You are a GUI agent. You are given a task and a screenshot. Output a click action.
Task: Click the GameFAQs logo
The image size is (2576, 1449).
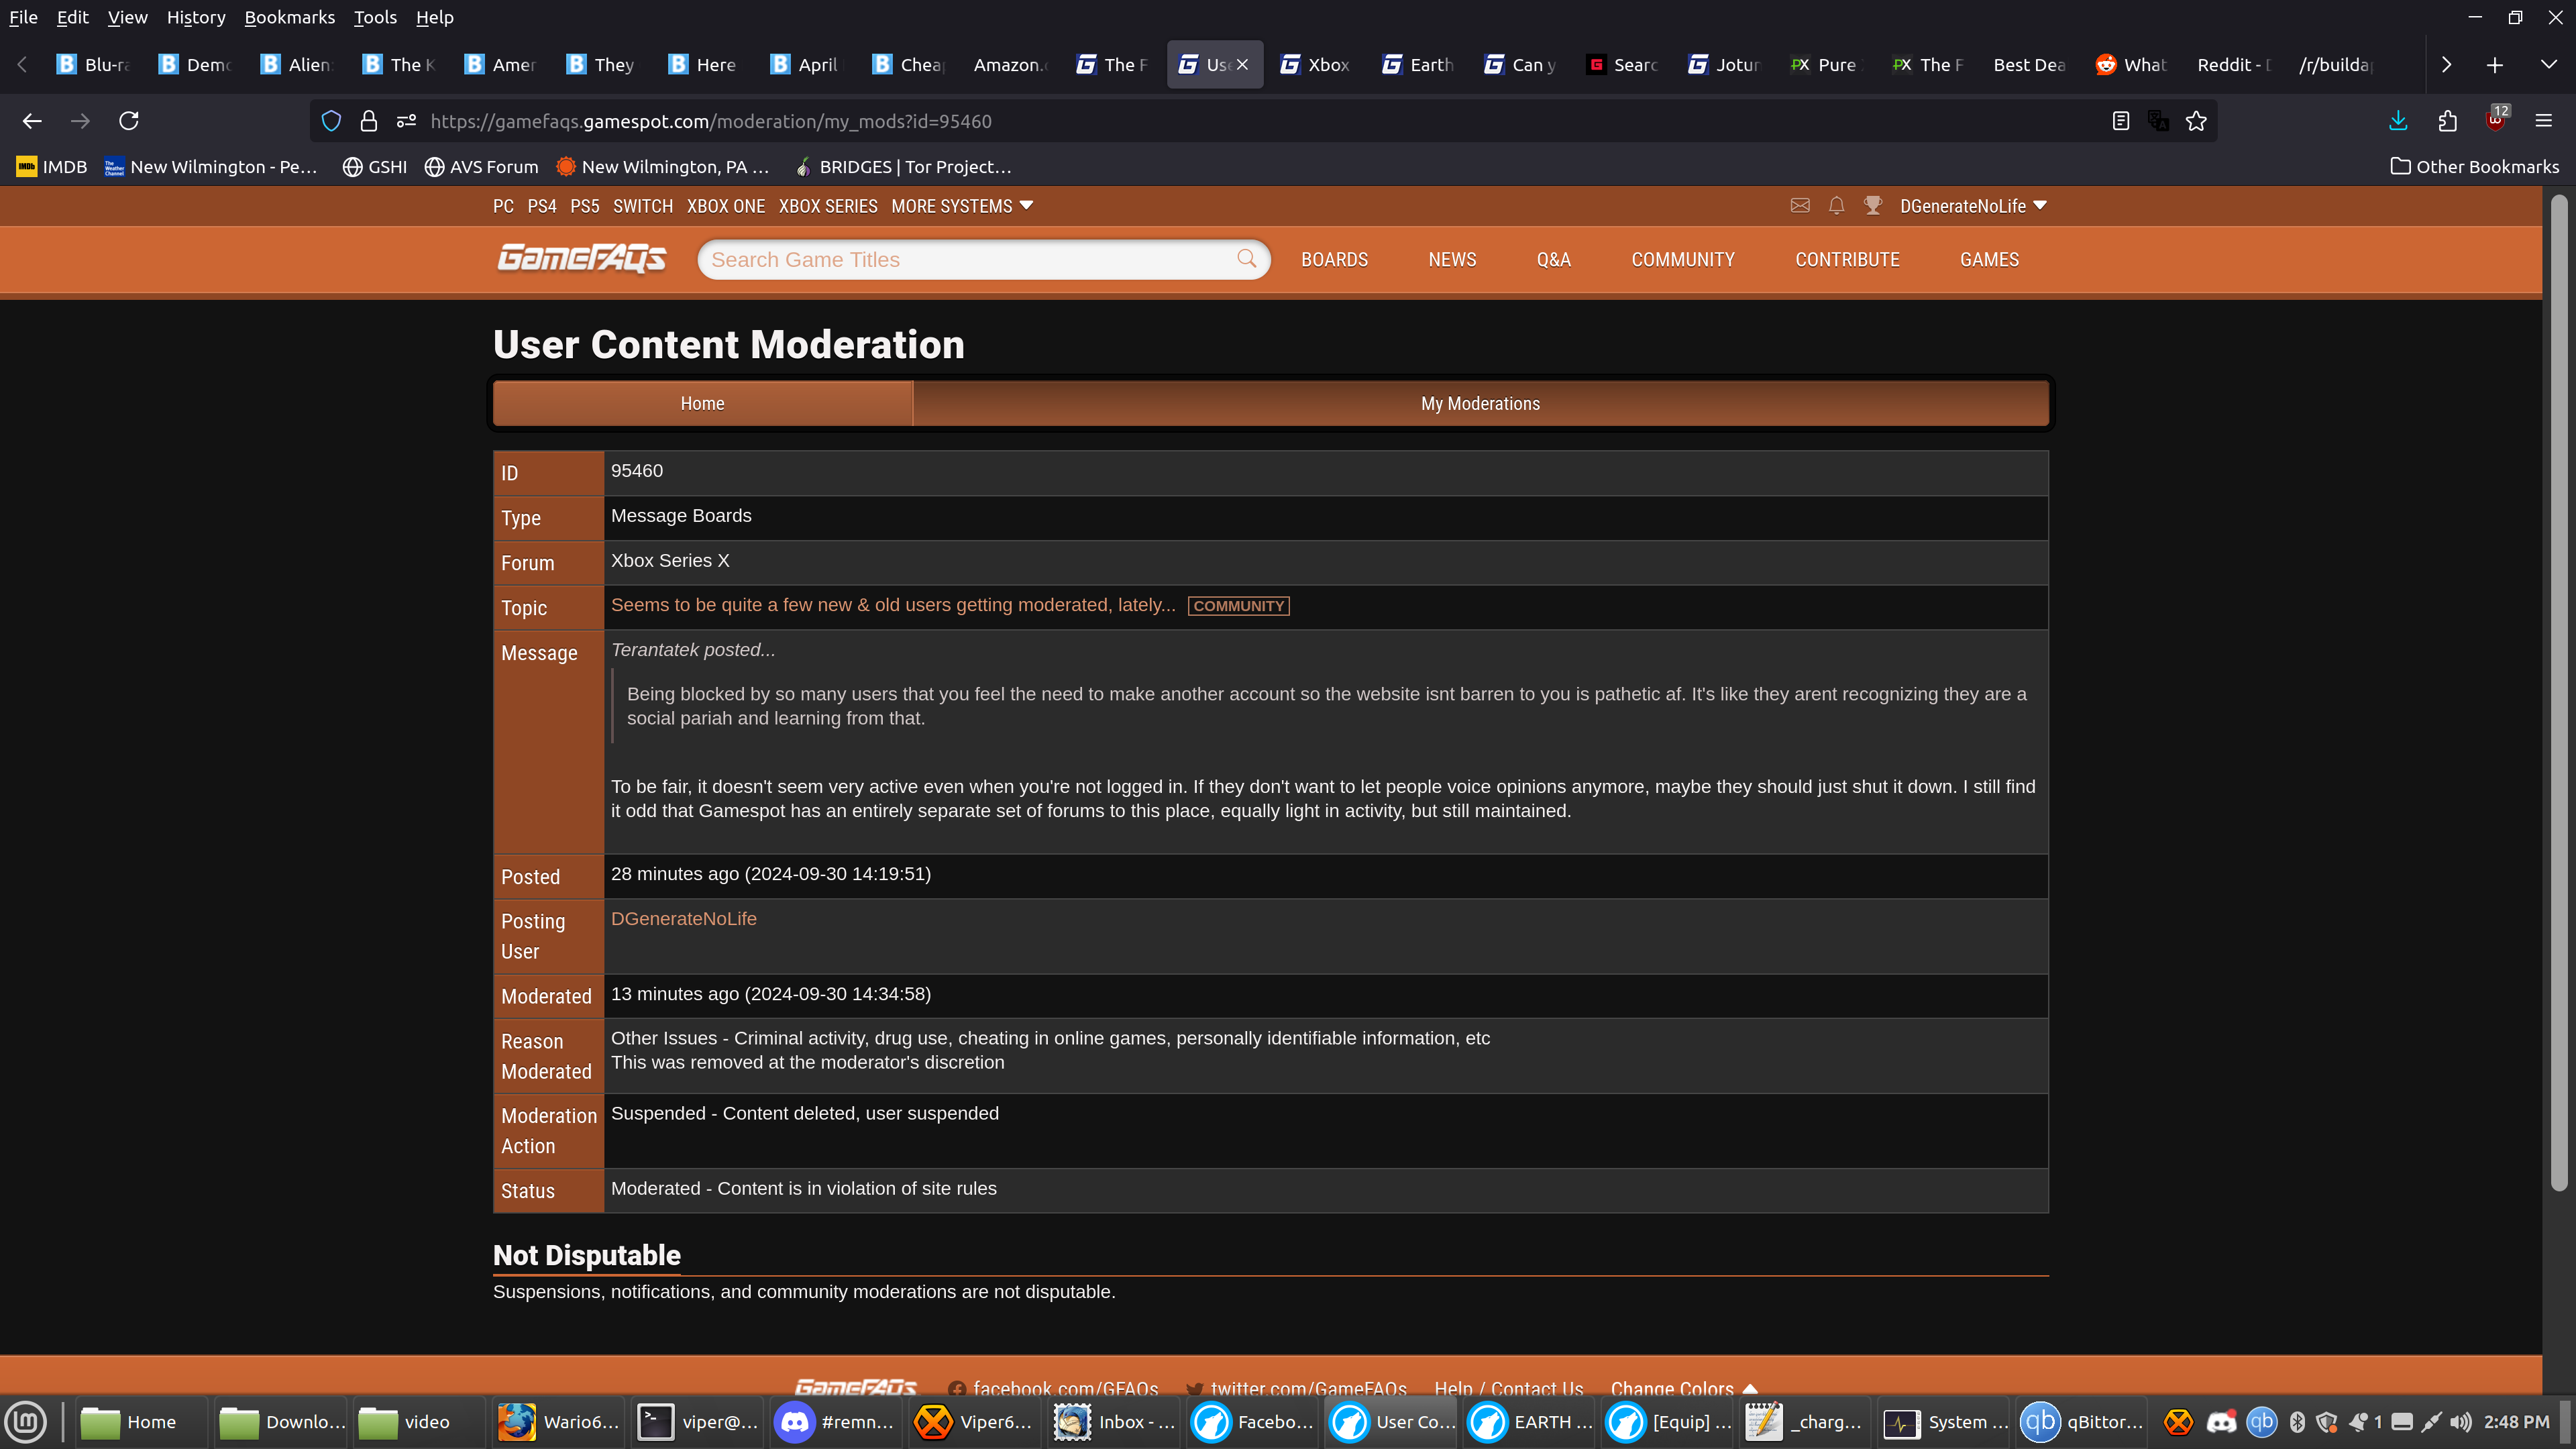pos(581,259)
